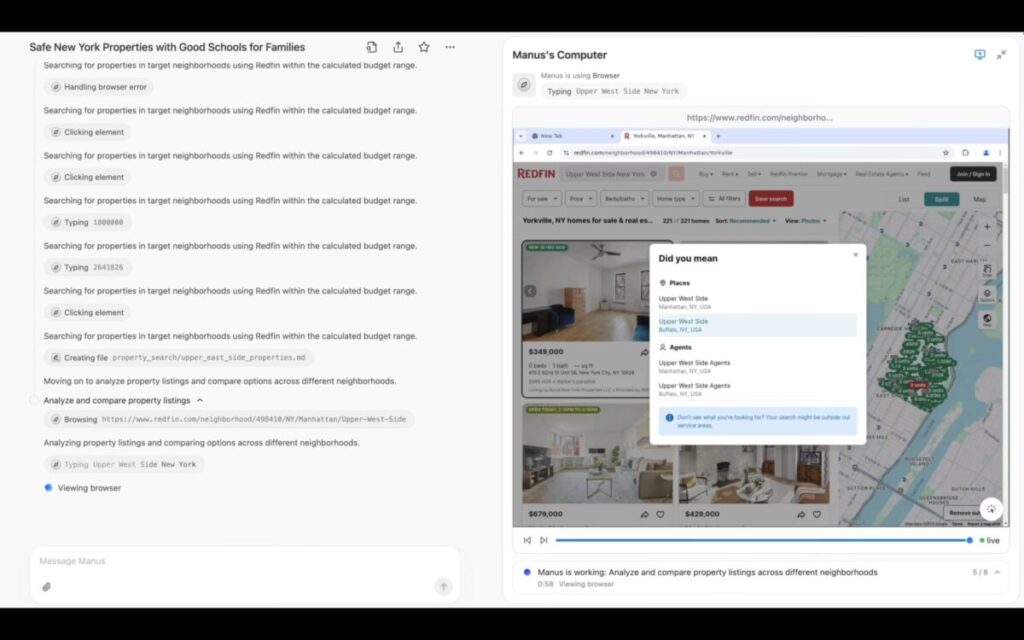Click the browser reload icon
1024x640 pixels.
click(x=549, y=153)
